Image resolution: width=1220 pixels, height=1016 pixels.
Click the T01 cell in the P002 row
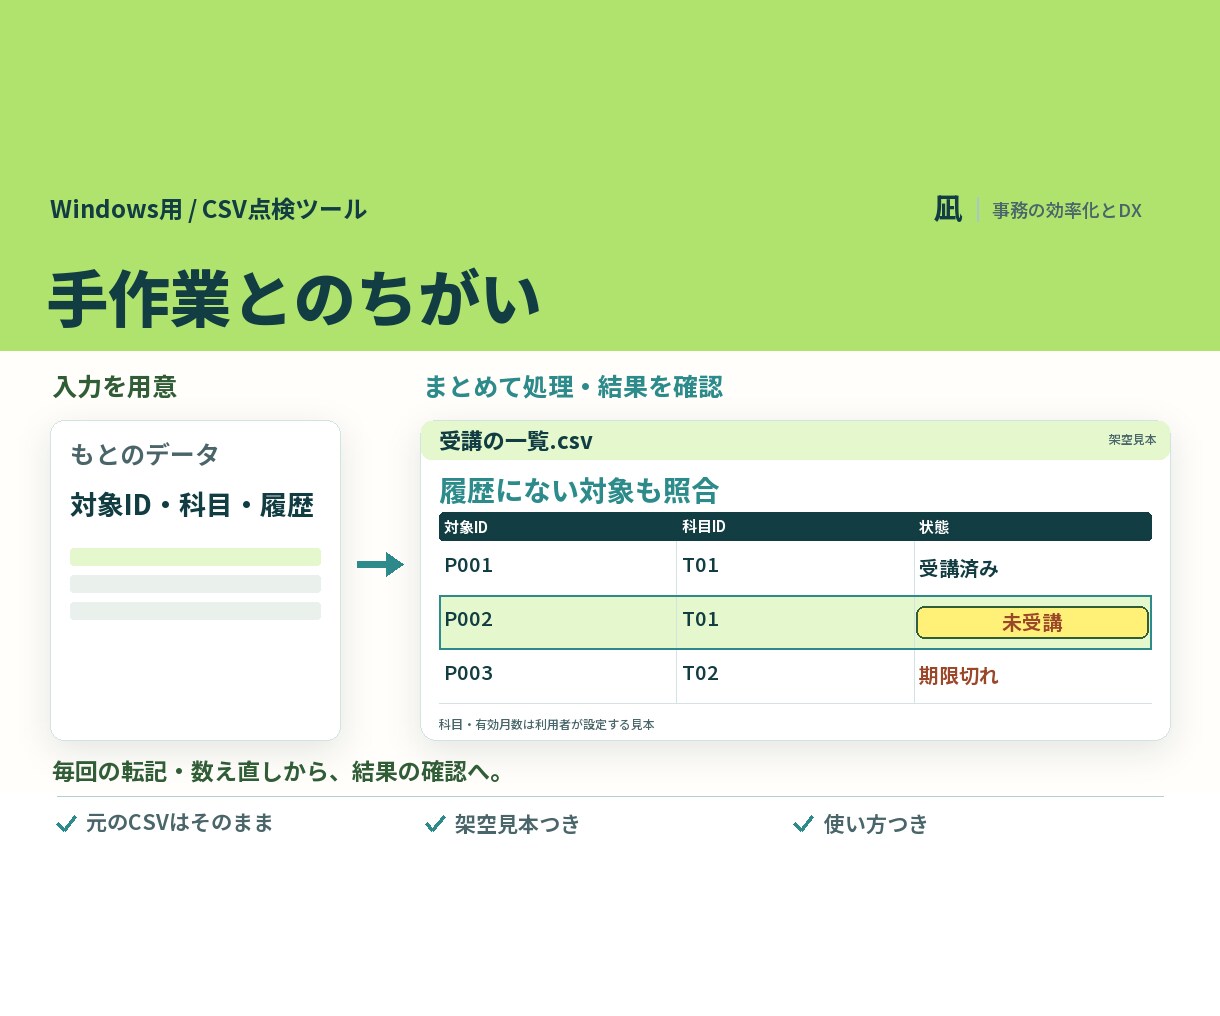[701, 619]
